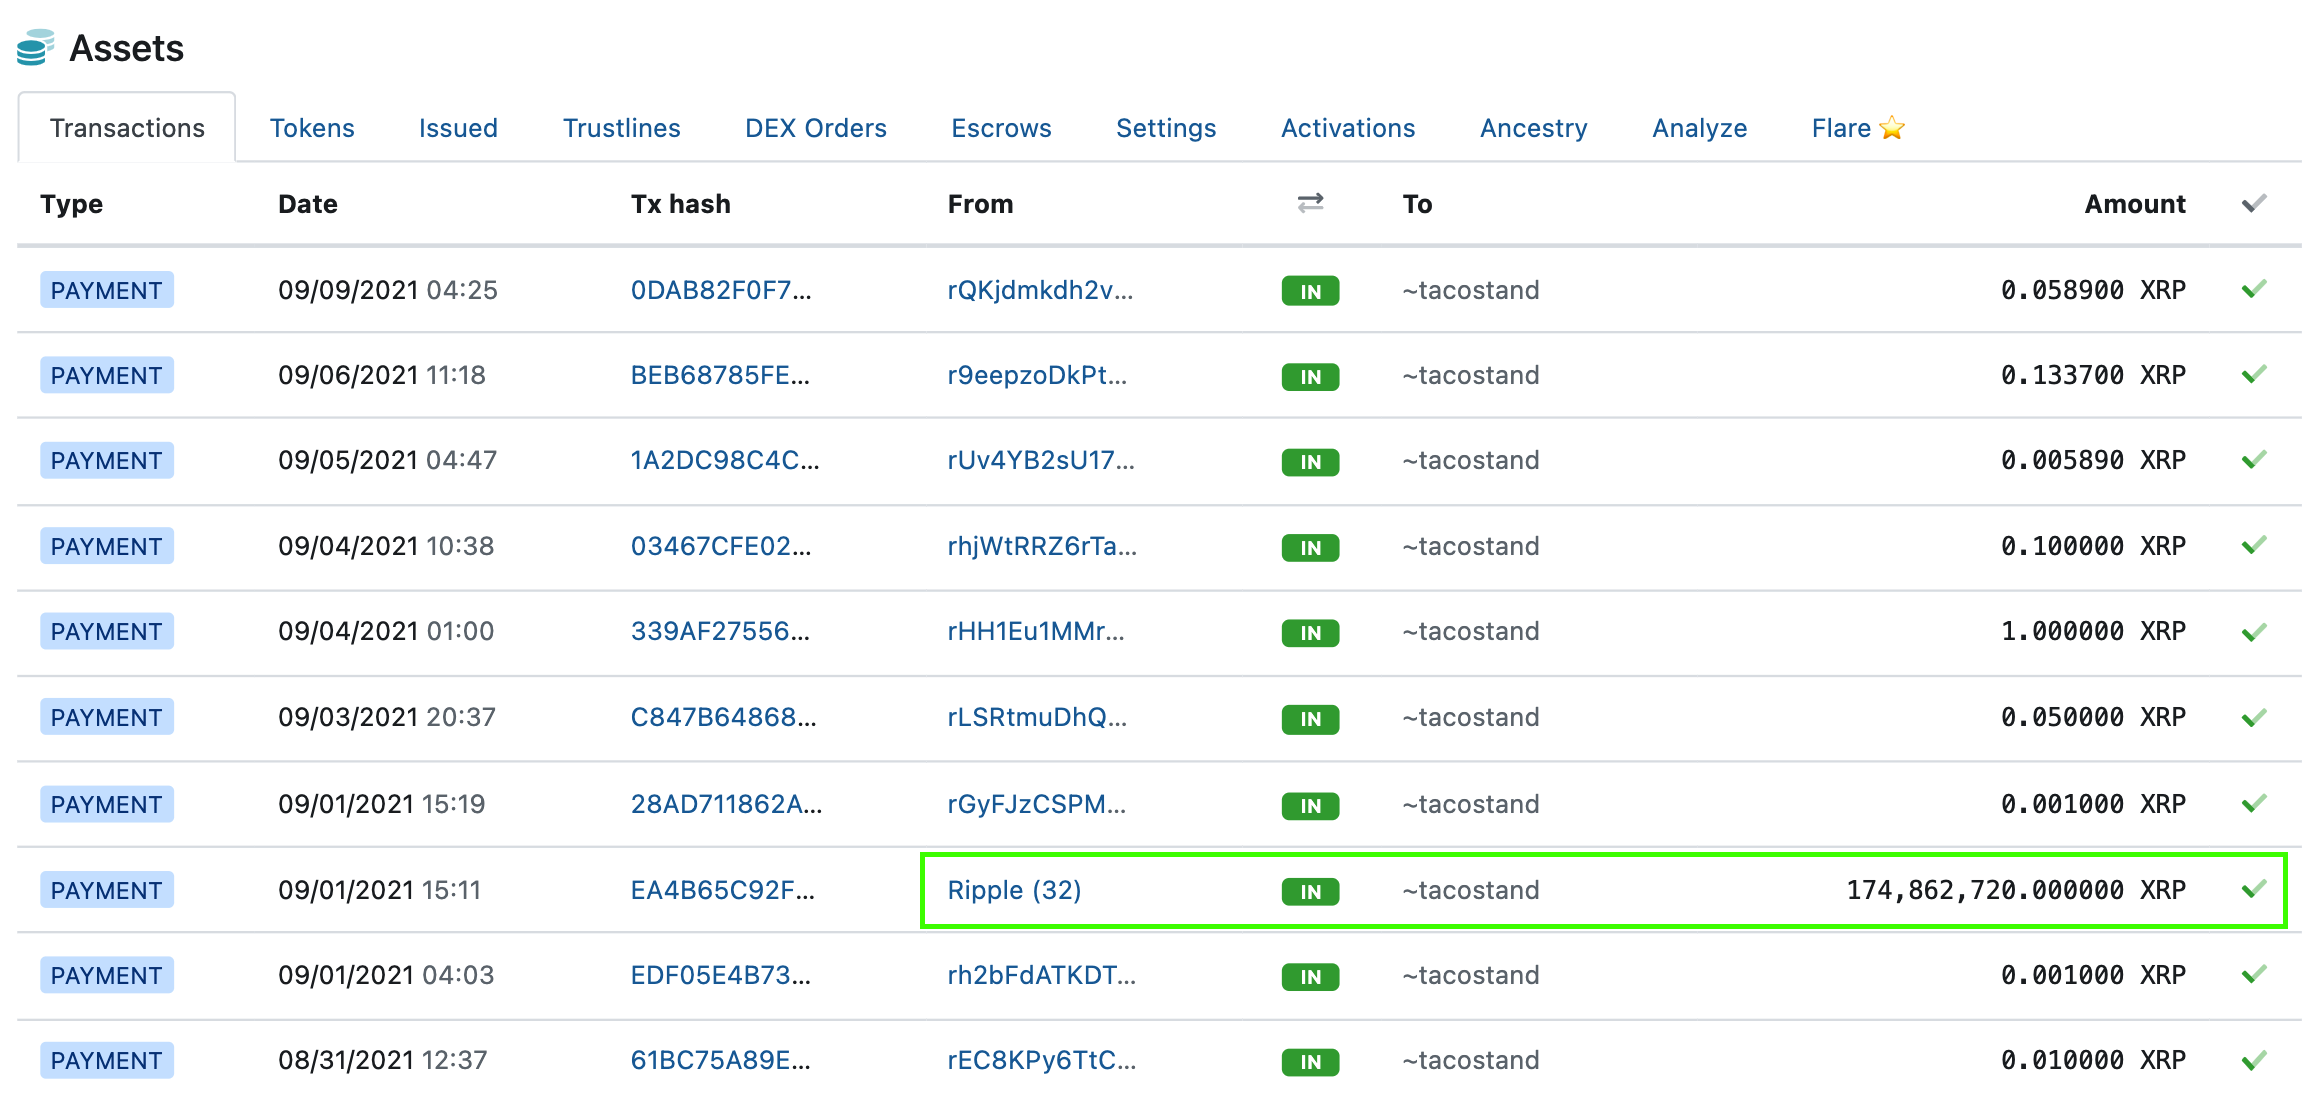This screenshot has width=2306, height=1098.
Task: Open sender account rQKjdmkdh2v...
Action: click(x=1040, y=290)
